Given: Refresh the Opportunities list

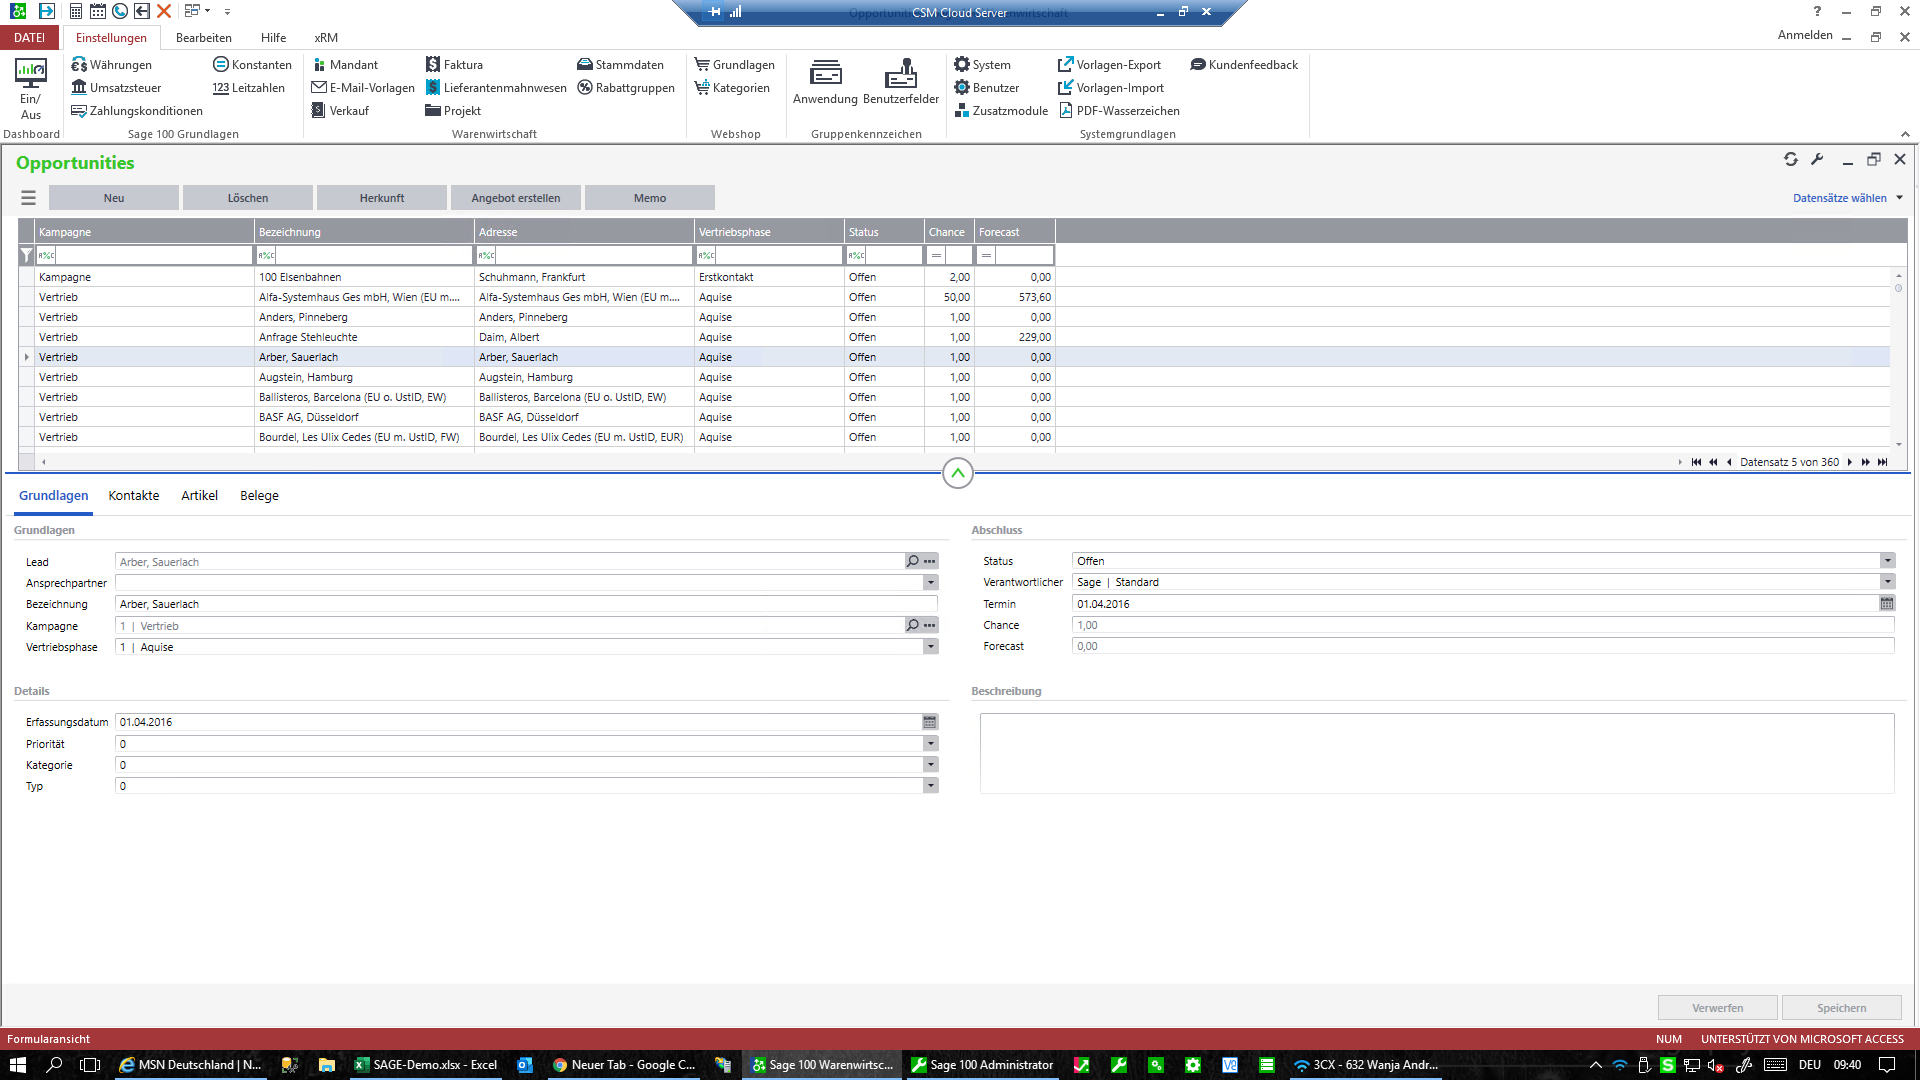Looking at the screenshot, I should (1790, 159).
